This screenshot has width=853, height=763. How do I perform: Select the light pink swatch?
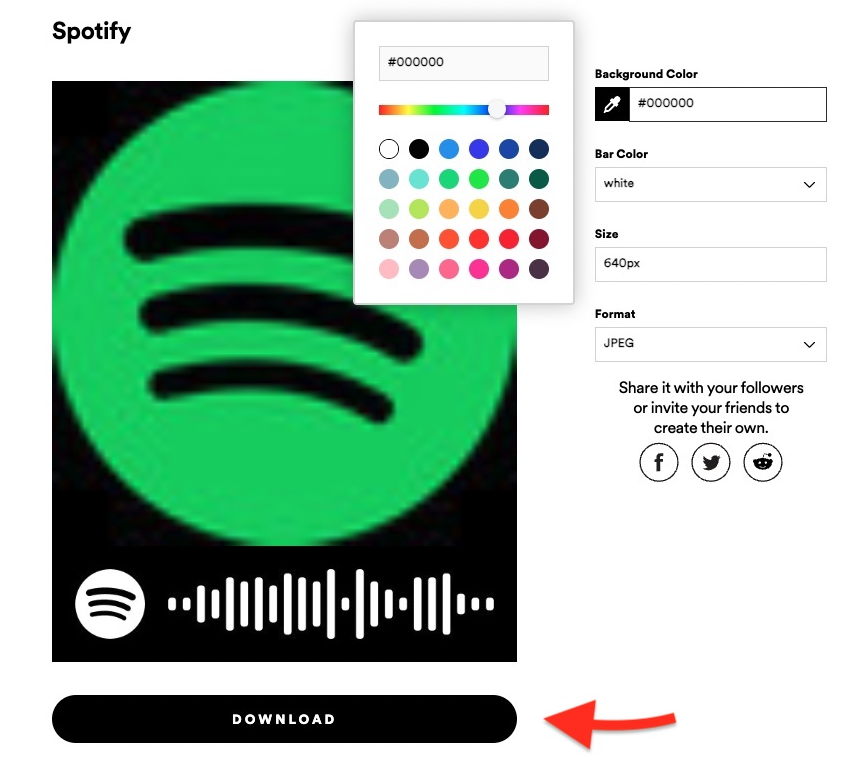click(x=389, y=269)
